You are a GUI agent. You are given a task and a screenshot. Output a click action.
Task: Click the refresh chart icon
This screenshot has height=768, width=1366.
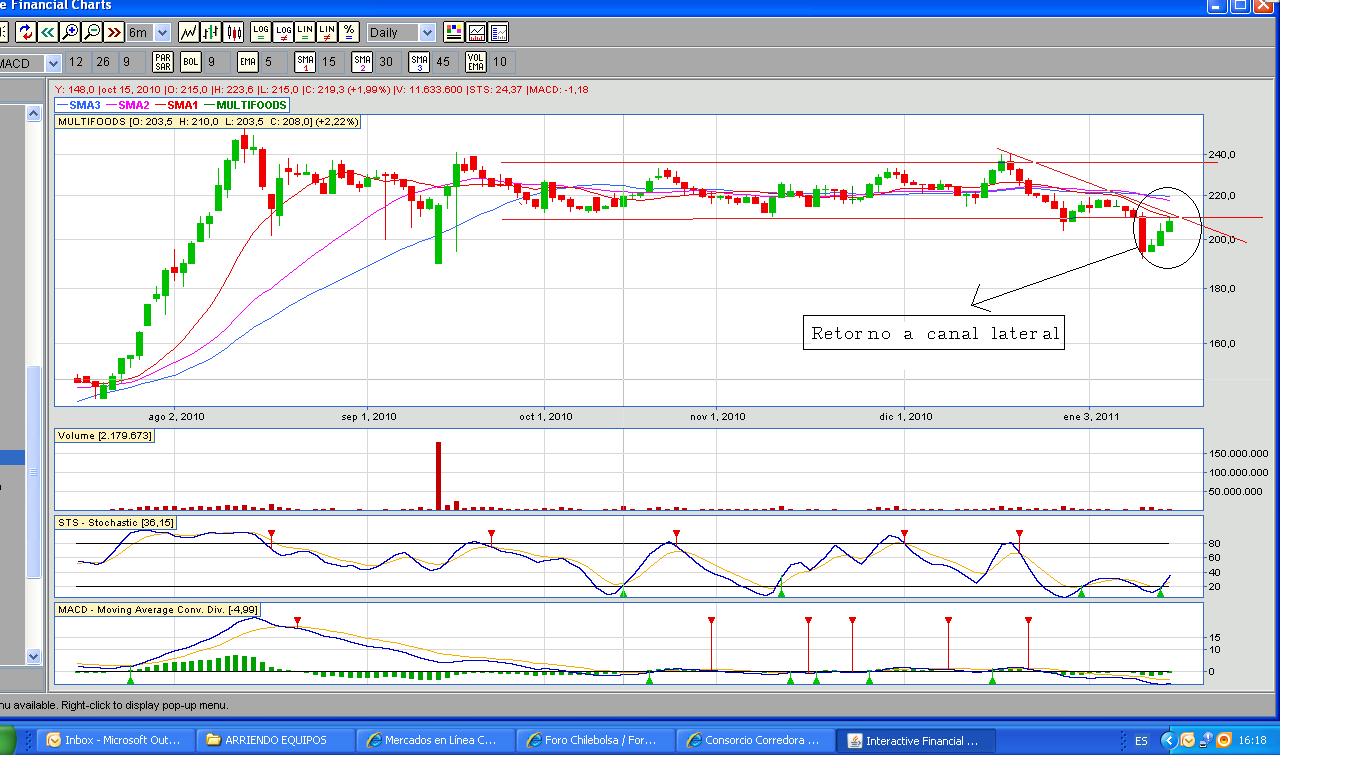click(x=25, y=32)
